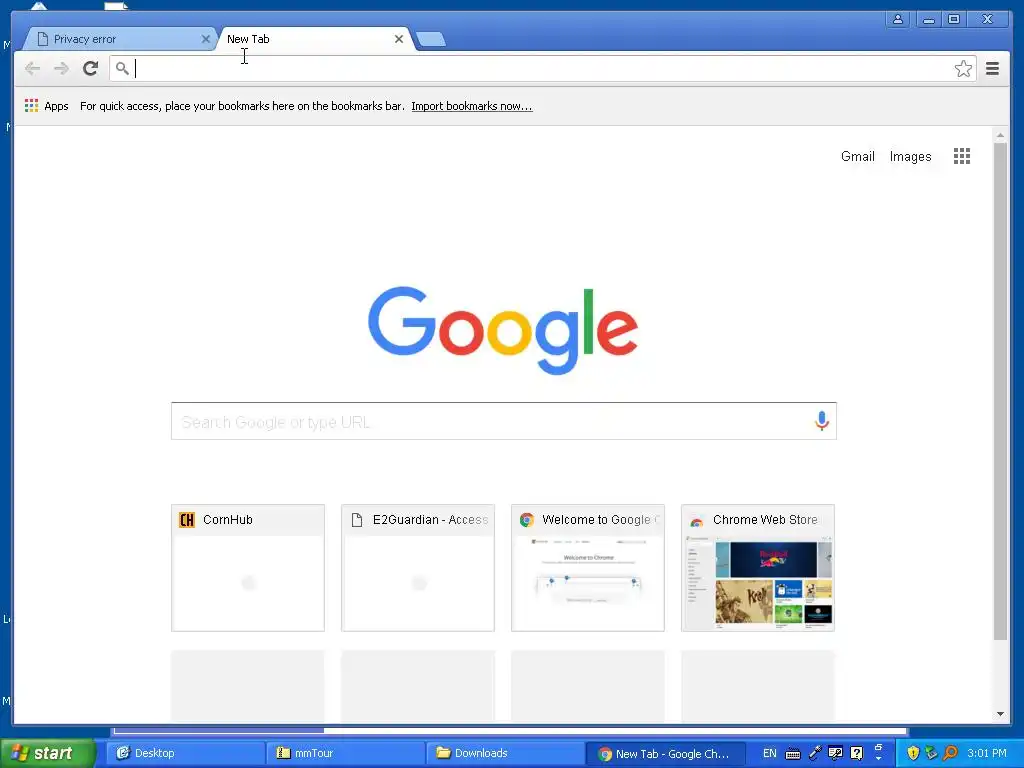Click the EN language indicator
This screenshot has width=1024, height=768.
click(769, 753)
